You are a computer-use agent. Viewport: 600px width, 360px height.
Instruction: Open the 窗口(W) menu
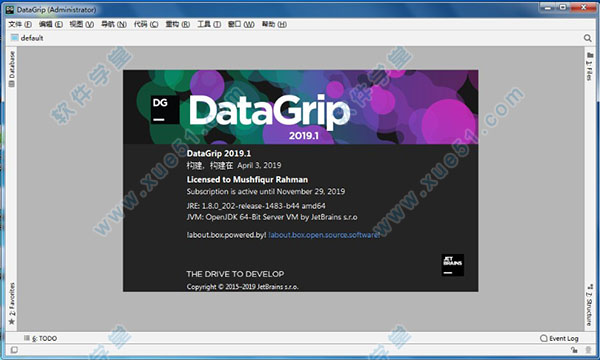pos(241,24)
